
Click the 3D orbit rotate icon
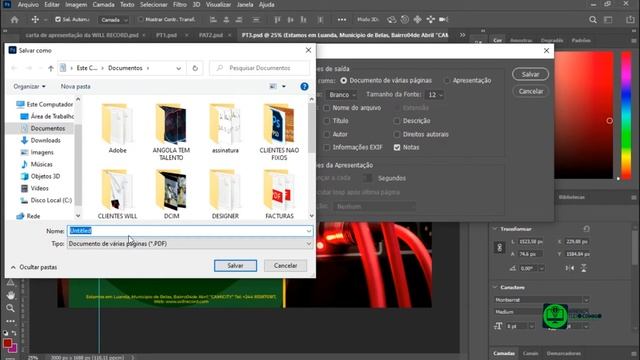coord(391,20)
